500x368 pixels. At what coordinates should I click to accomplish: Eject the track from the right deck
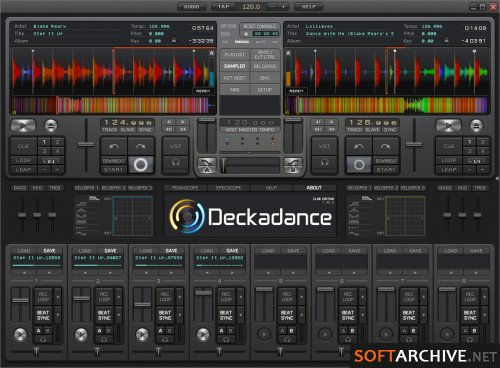pos(476,125)
